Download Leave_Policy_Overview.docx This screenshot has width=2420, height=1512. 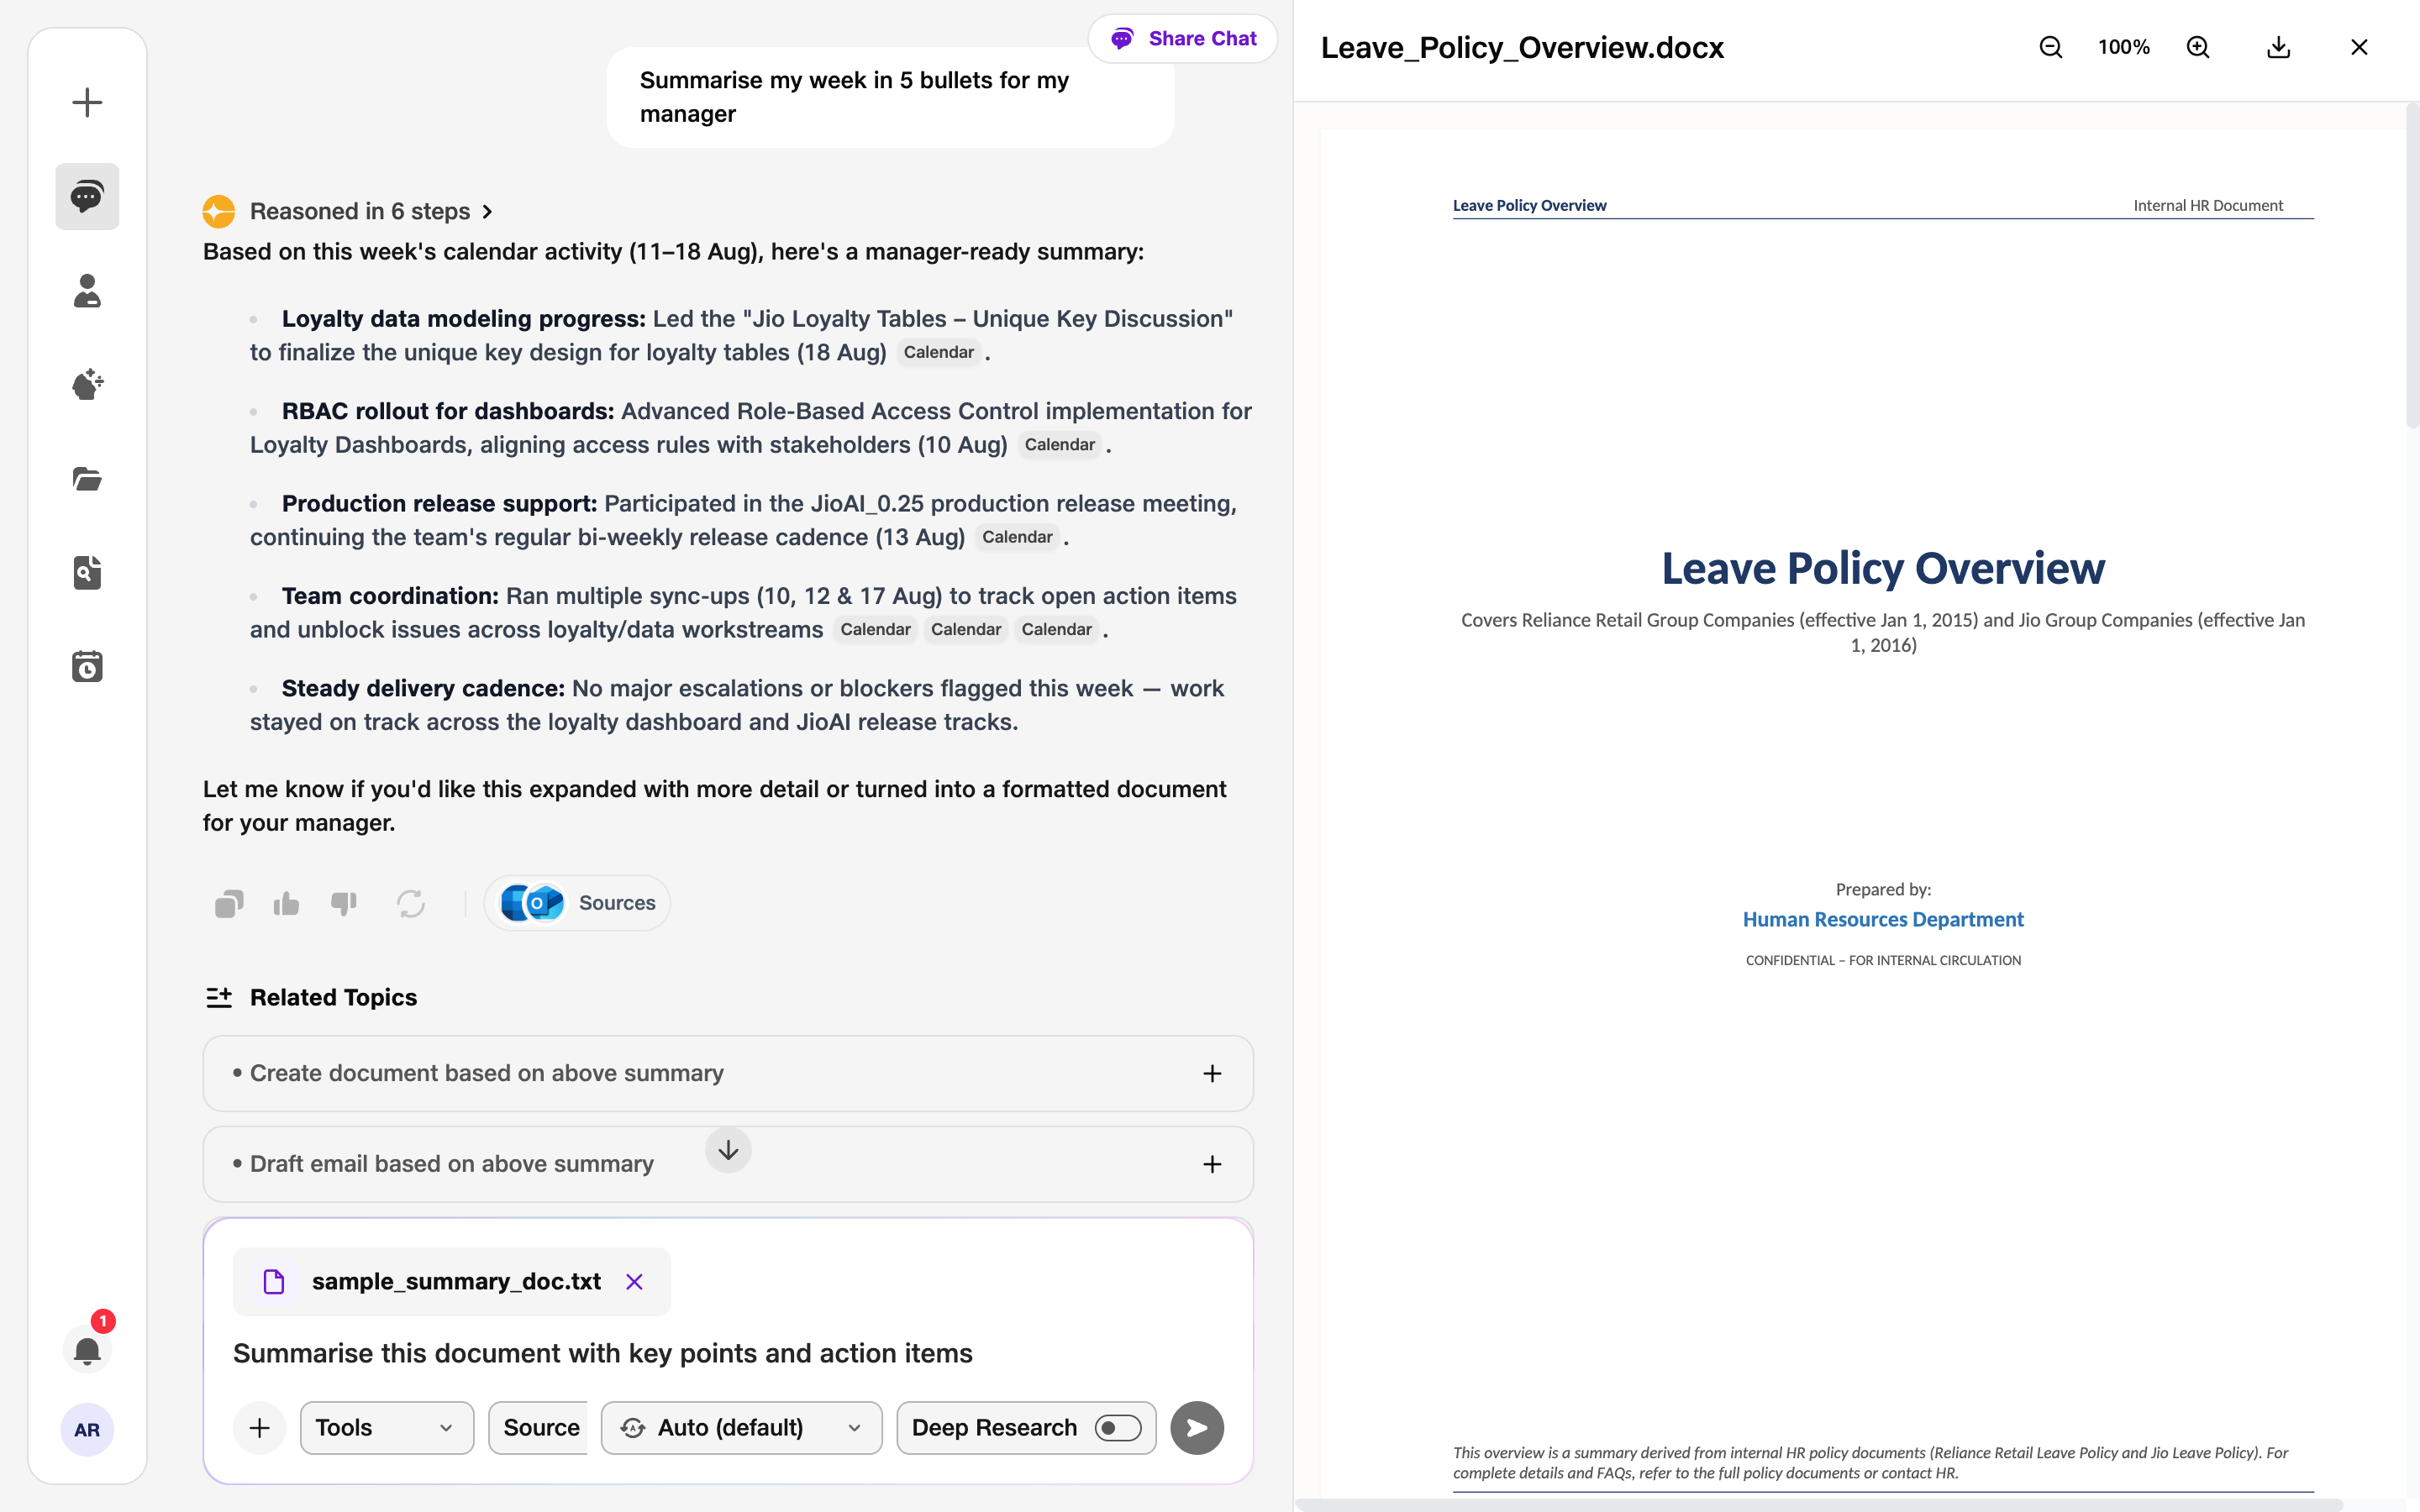[x=2279, y=47]
